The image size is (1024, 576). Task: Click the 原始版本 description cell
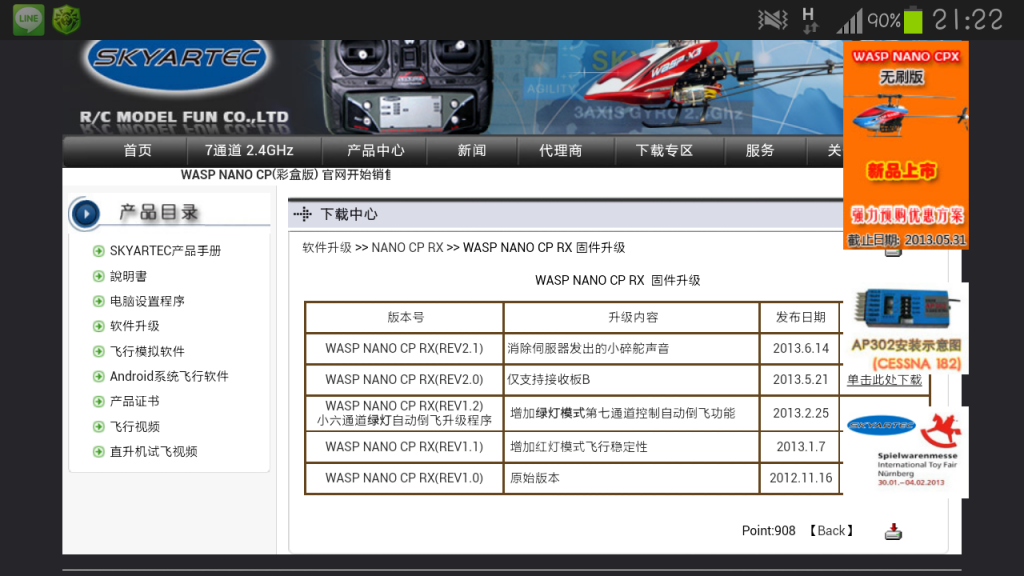(x=632, y=478)
